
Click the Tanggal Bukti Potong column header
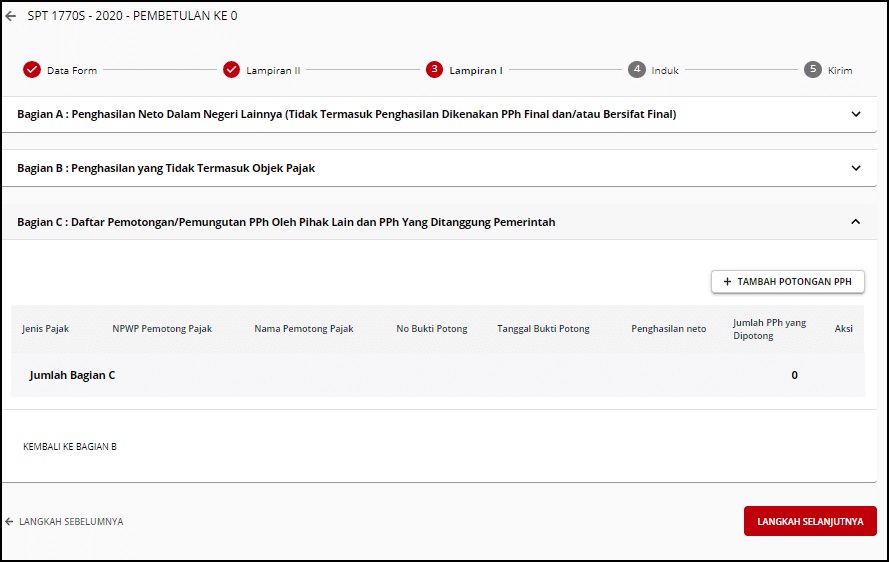click(x=543, y=329)
